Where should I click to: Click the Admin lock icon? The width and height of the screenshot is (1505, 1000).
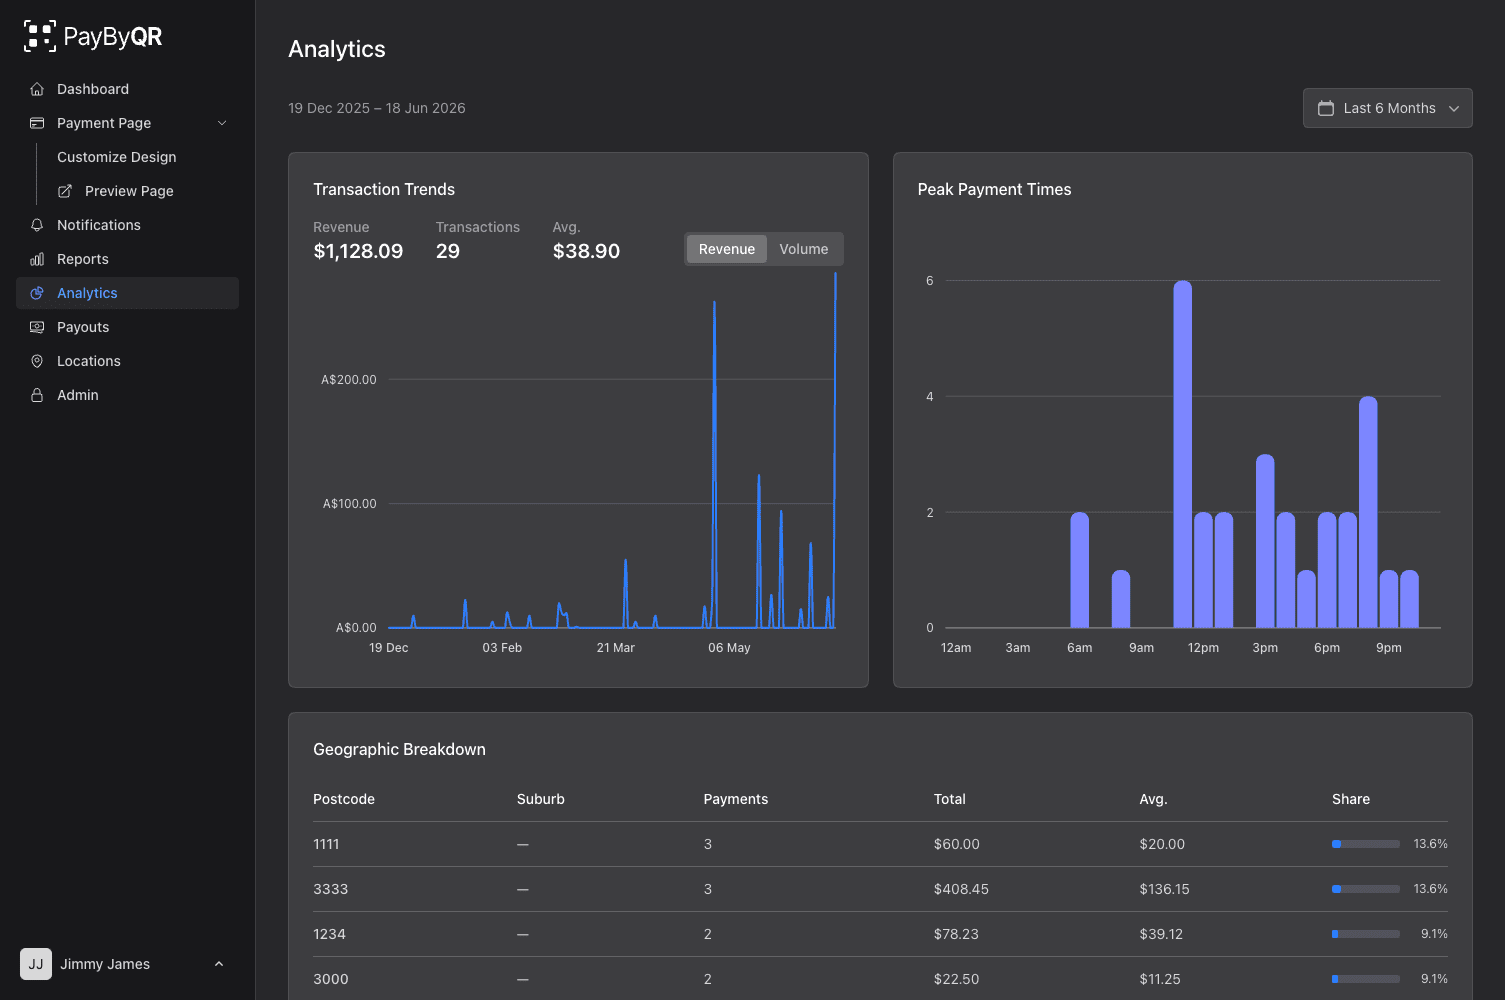coord(37,395)
